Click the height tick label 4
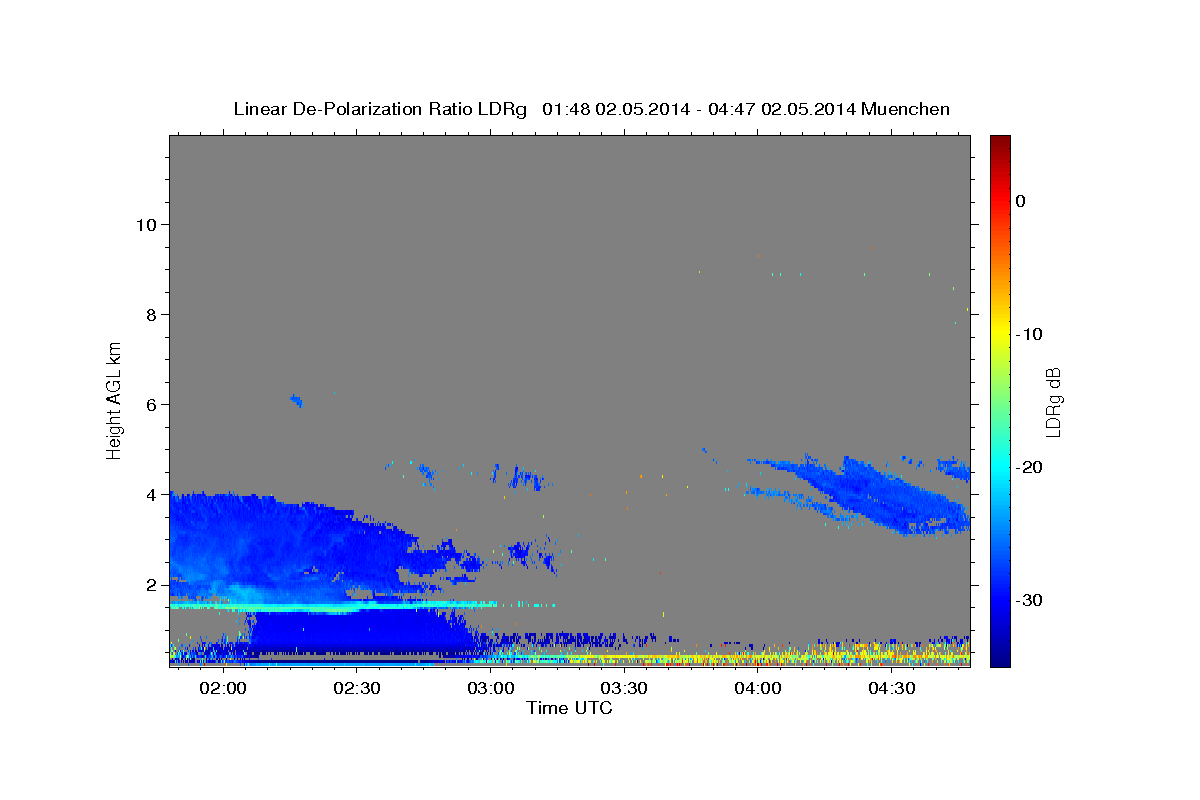This screenshot has width=1200, height=800. tap(152, 494)
